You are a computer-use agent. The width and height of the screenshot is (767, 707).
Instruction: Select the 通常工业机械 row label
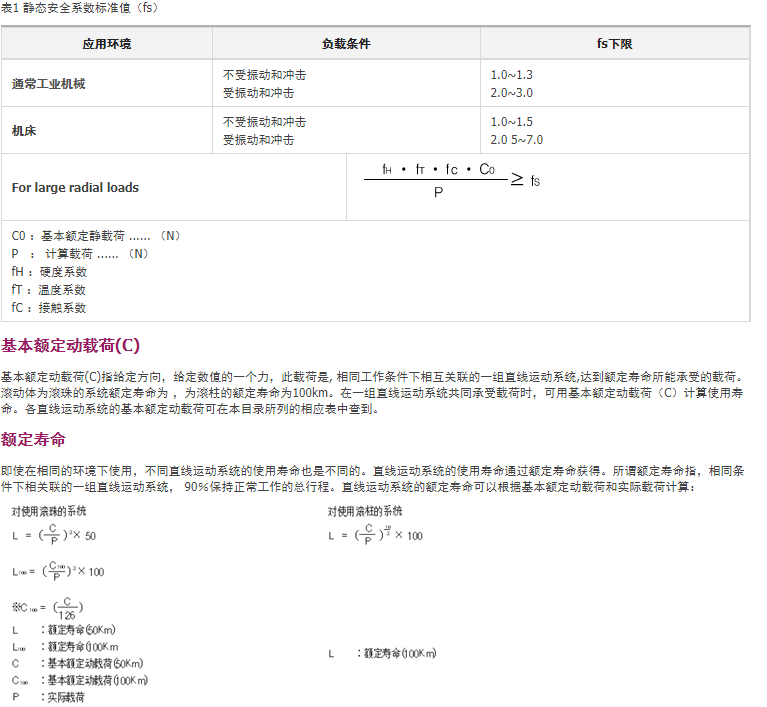pyautogui.click(x=49, y=84)
